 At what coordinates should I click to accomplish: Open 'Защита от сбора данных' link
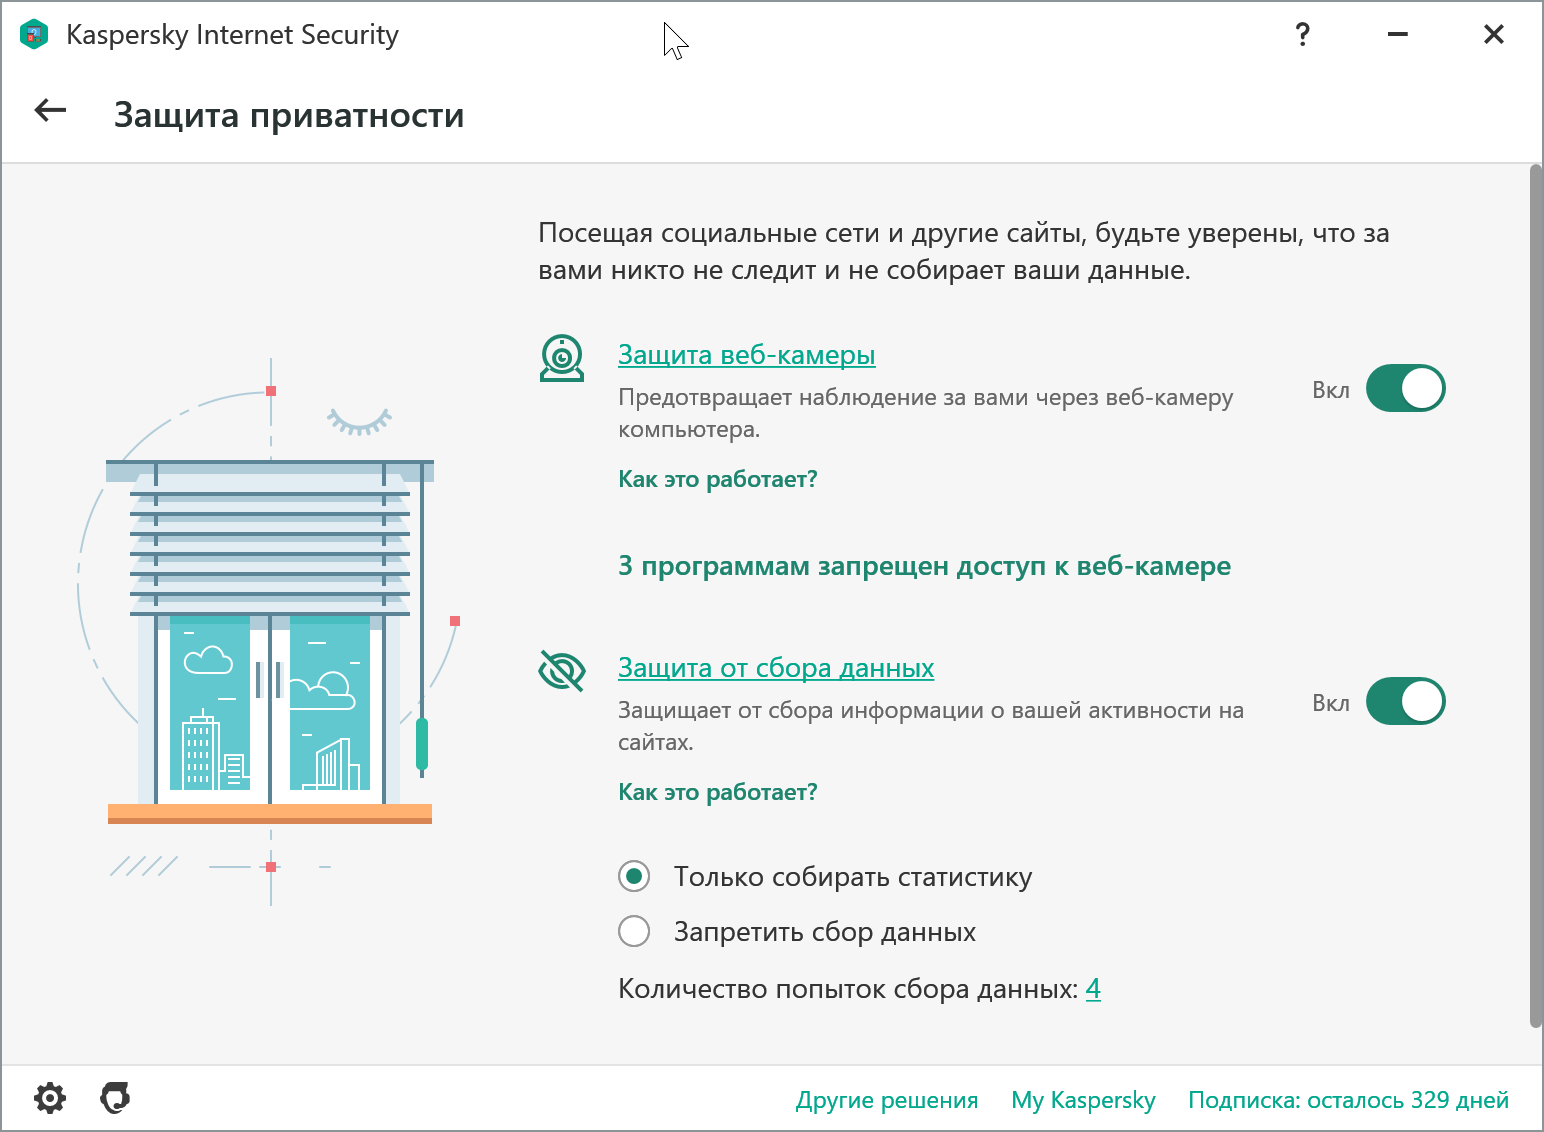(x=776, y=668)
